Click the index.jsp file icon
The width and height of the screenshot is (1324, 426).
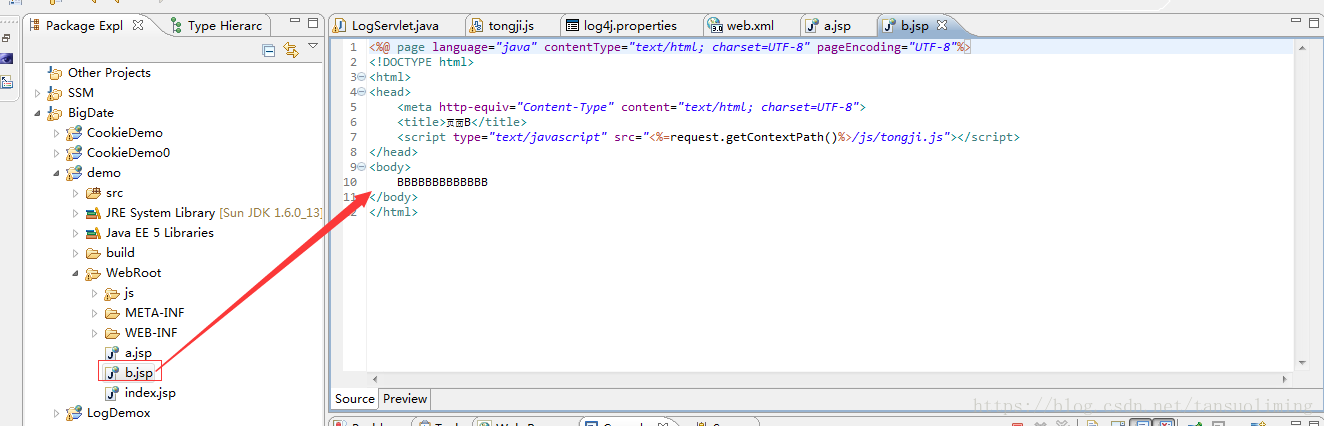tap(112, 393)
